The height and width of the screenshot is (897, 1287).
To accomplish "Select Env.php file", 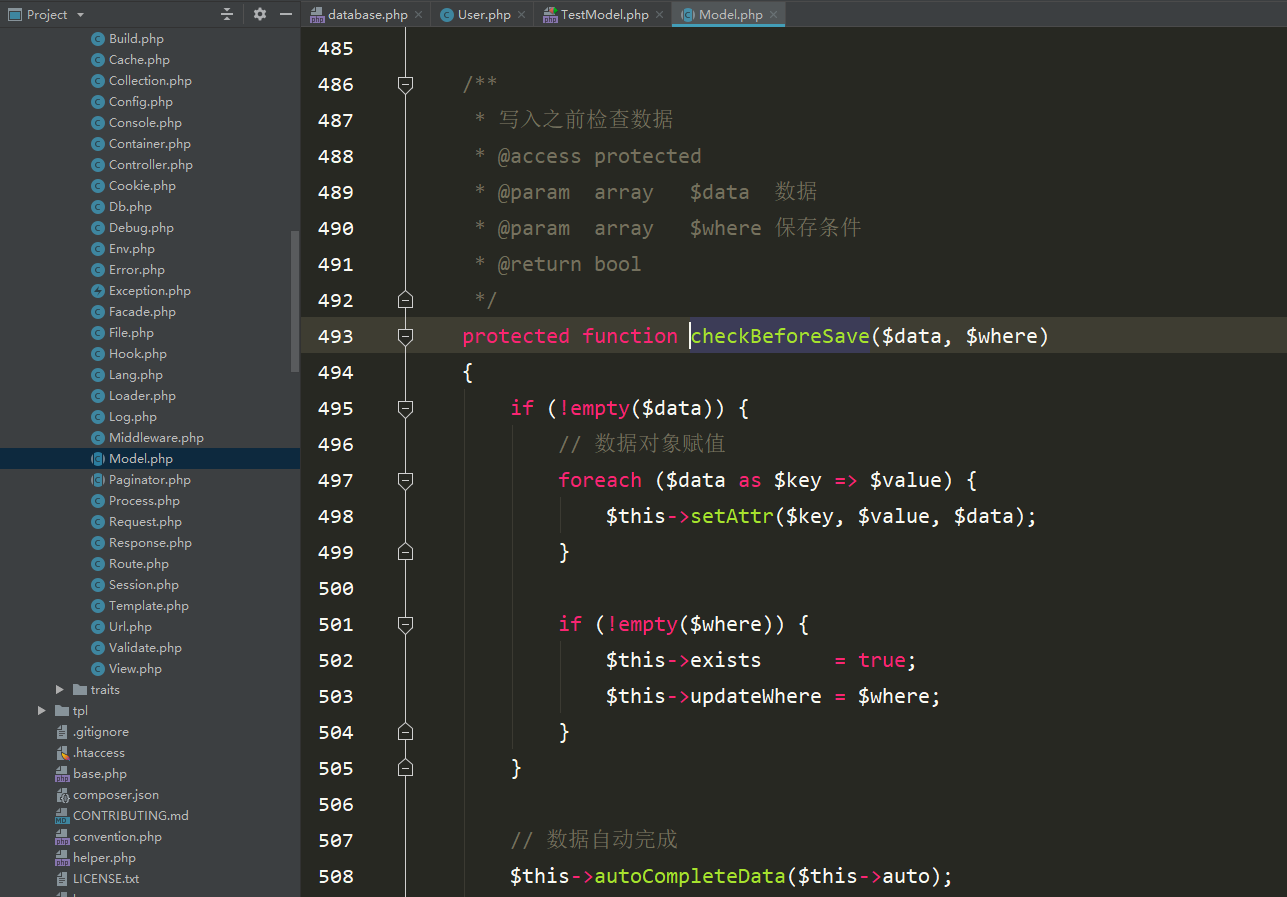I will pos(132,249).
